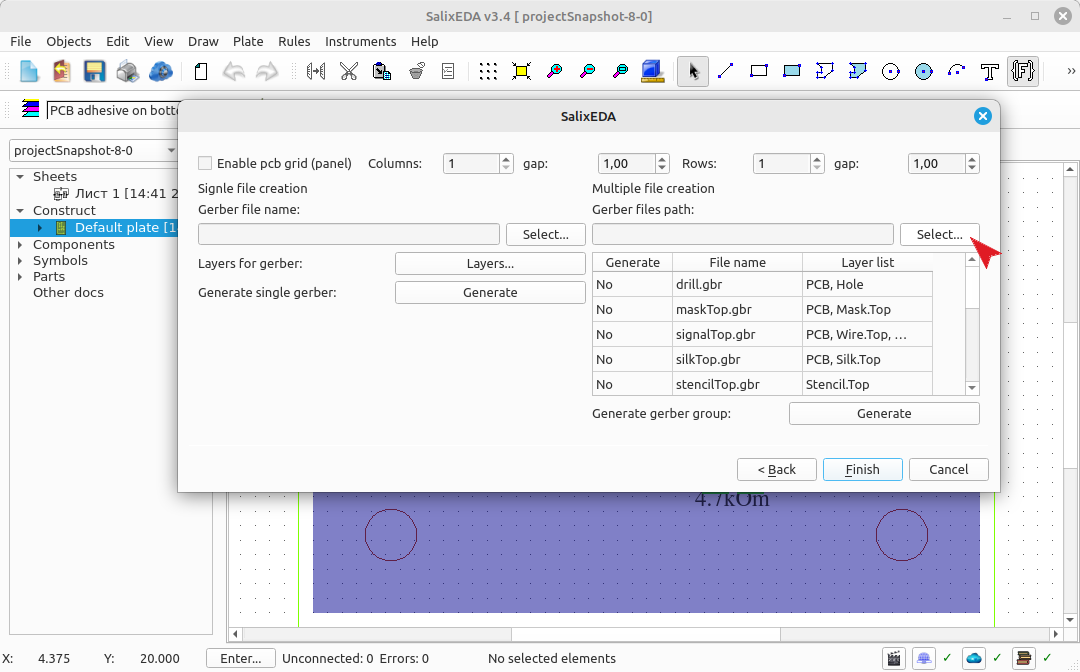Open the projectSnapshot-8-0 project dropdown
The image size is (1080, 672).
point(94,150)
